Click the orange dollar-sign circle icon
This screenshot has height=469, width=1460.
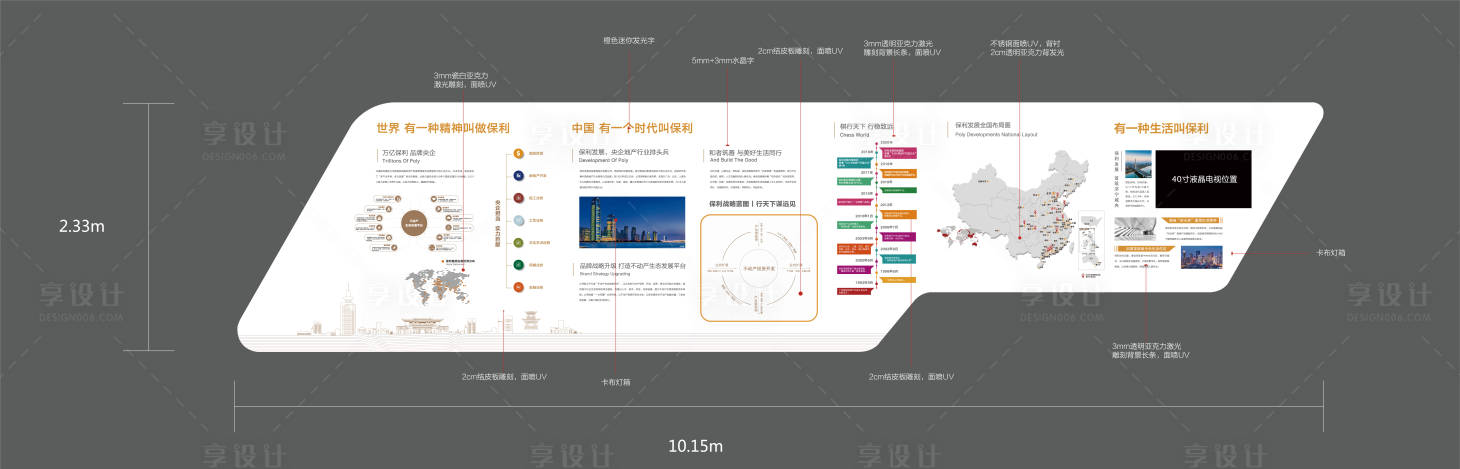518,153
